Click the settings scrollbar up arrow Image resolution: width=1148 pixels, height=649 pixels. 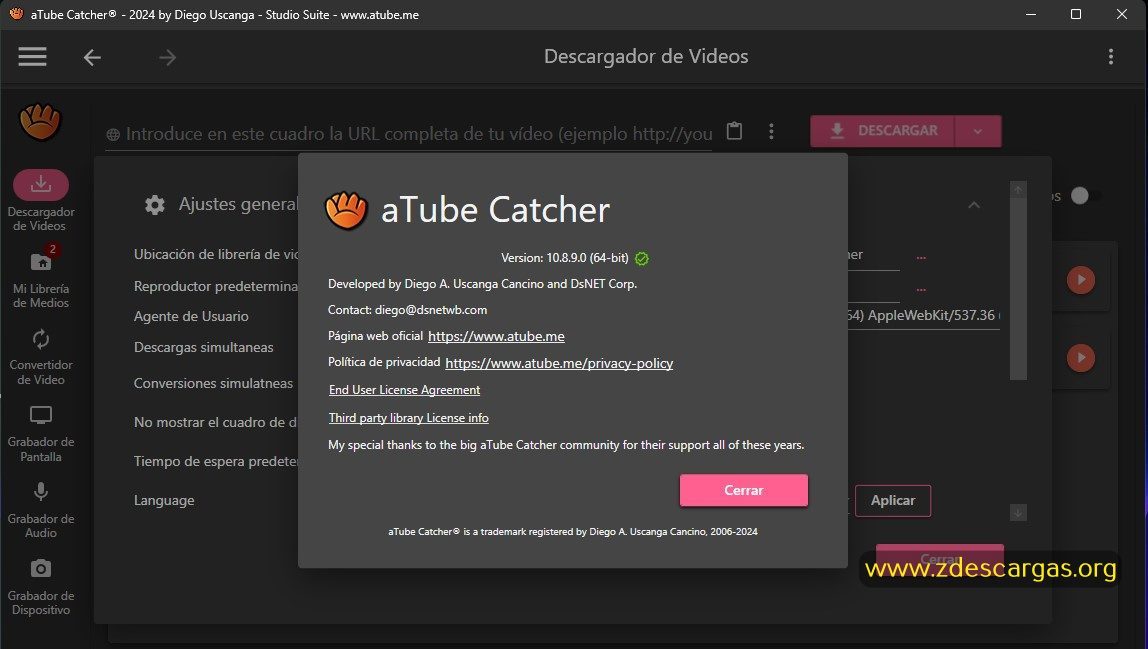pos(1018,190)
